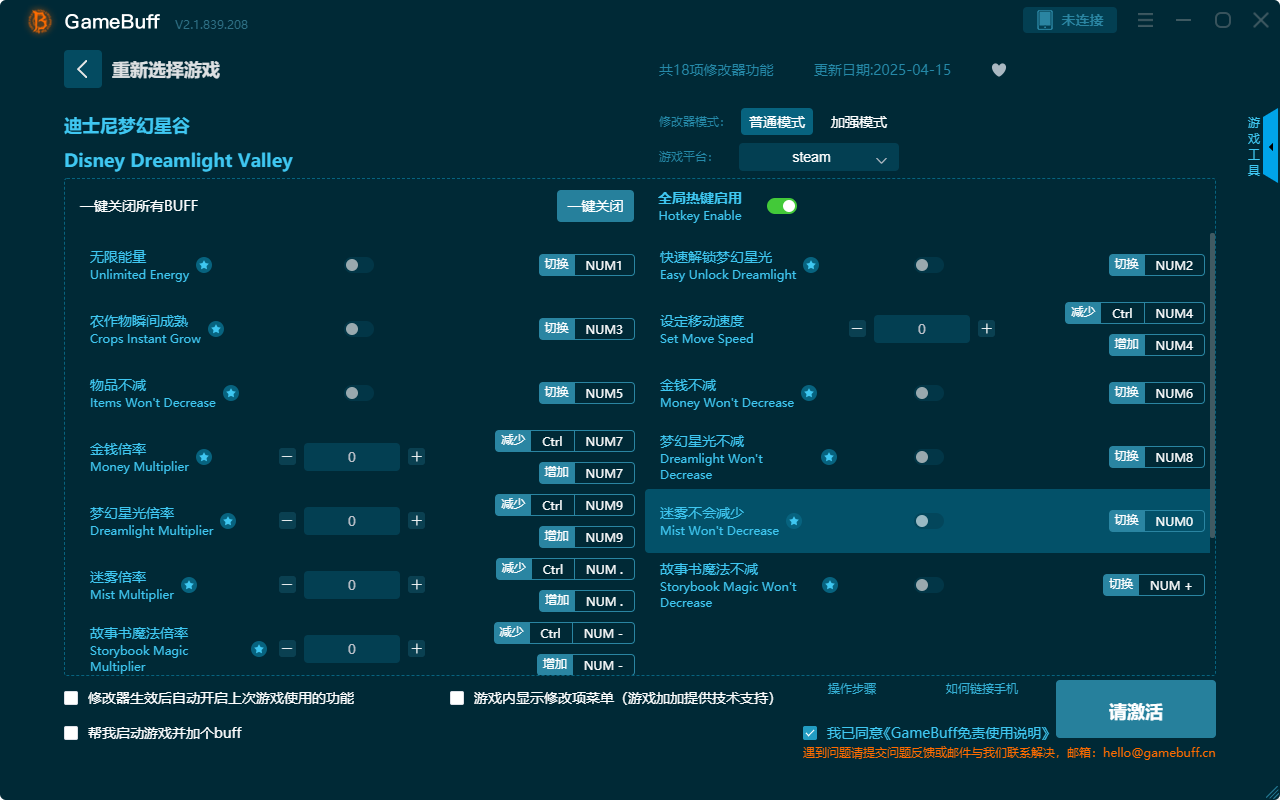Click the star badge beside Items Won't Decrease
The width and height of the screenshot is (1280, 800).
point(231,393)
